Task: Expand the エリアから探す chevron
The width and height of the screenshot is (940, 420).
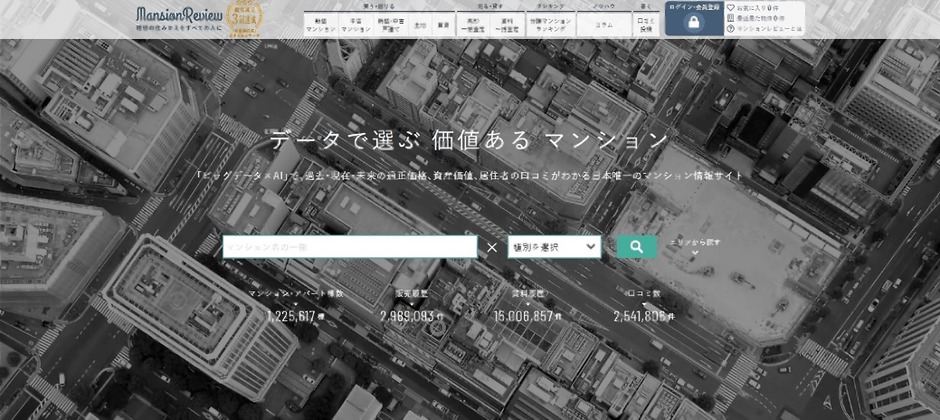Action: [695, 254]
